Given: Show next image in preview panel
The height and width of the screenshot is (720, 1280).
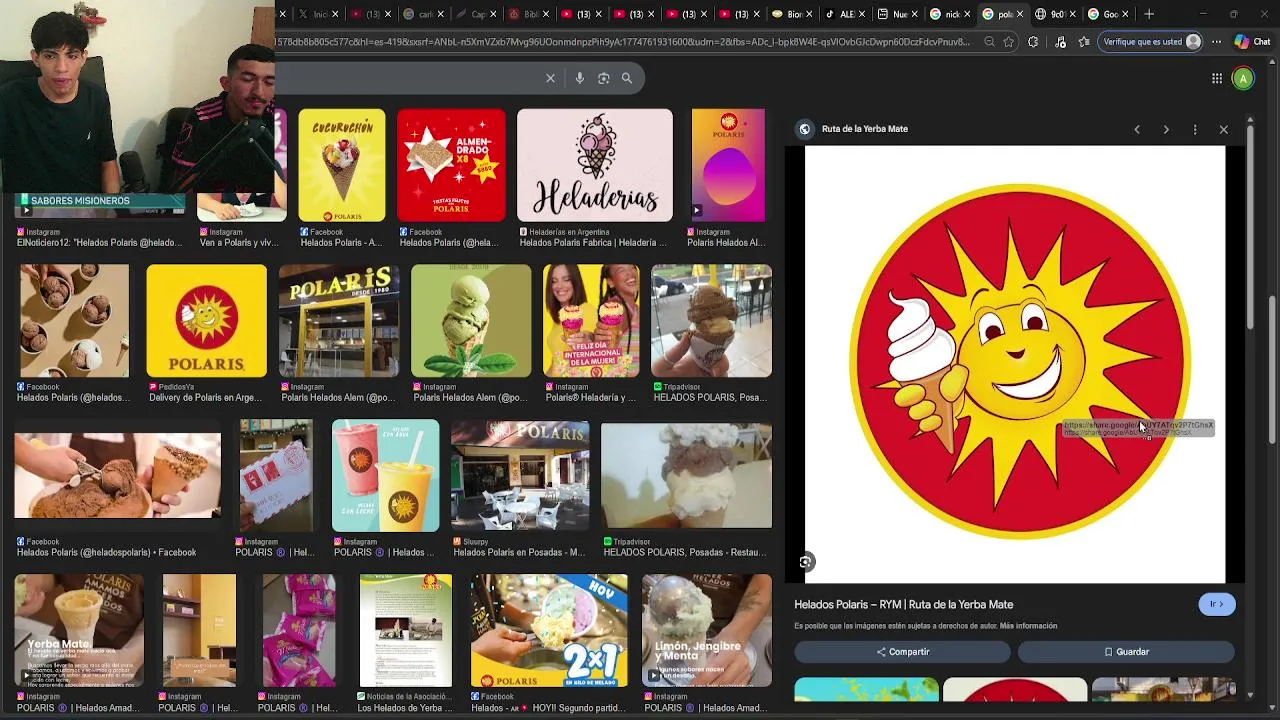Looking at the screenshot, I should pyautogui.click(x=1166, y=129).
